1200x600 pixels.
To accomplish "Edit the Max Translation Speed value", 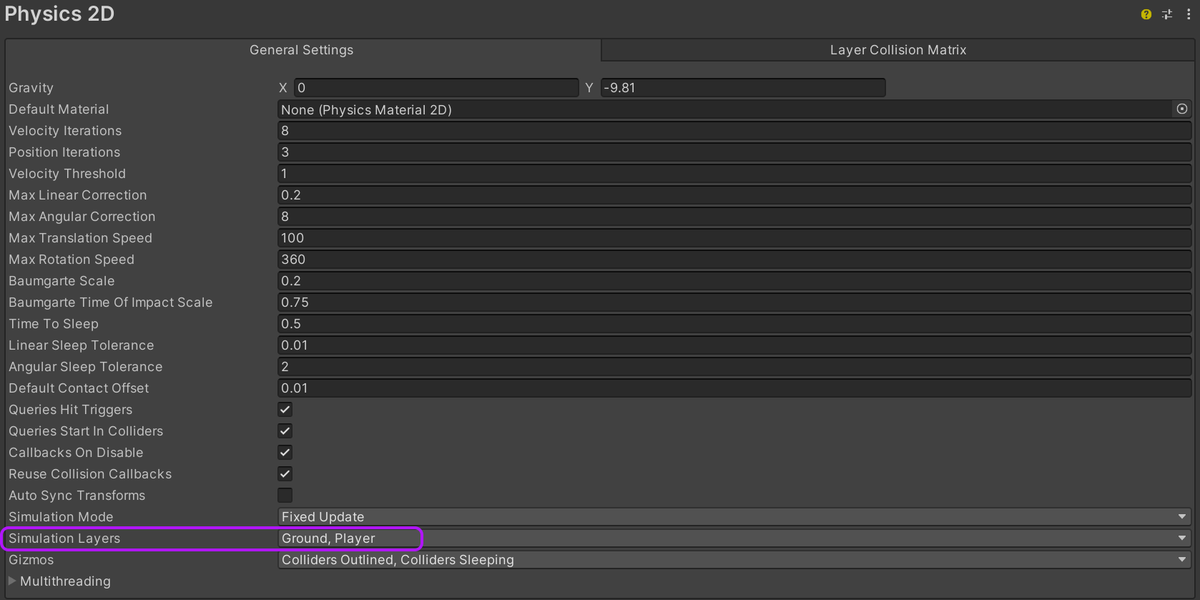I will point(734,238).
